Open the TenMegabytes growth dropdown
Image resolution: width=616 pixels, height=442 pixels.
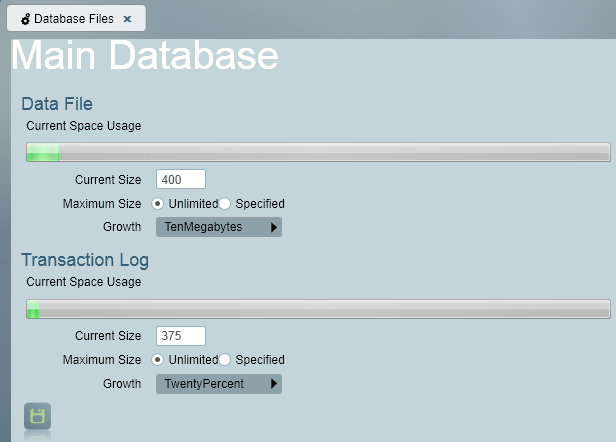pos(219,227)
